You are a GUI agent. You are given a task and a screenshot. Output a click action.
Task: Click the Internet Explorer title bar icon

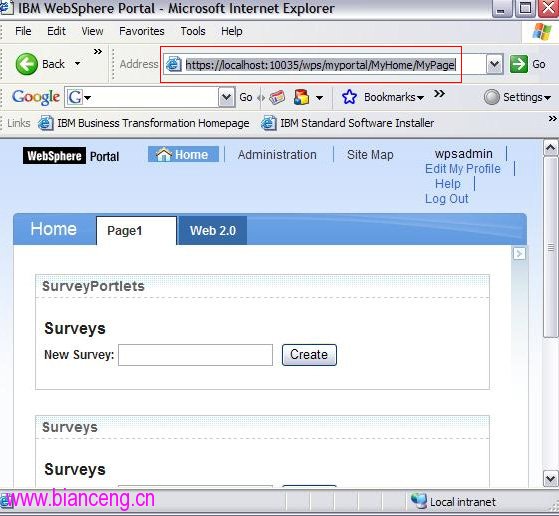[x=6, y=8]
